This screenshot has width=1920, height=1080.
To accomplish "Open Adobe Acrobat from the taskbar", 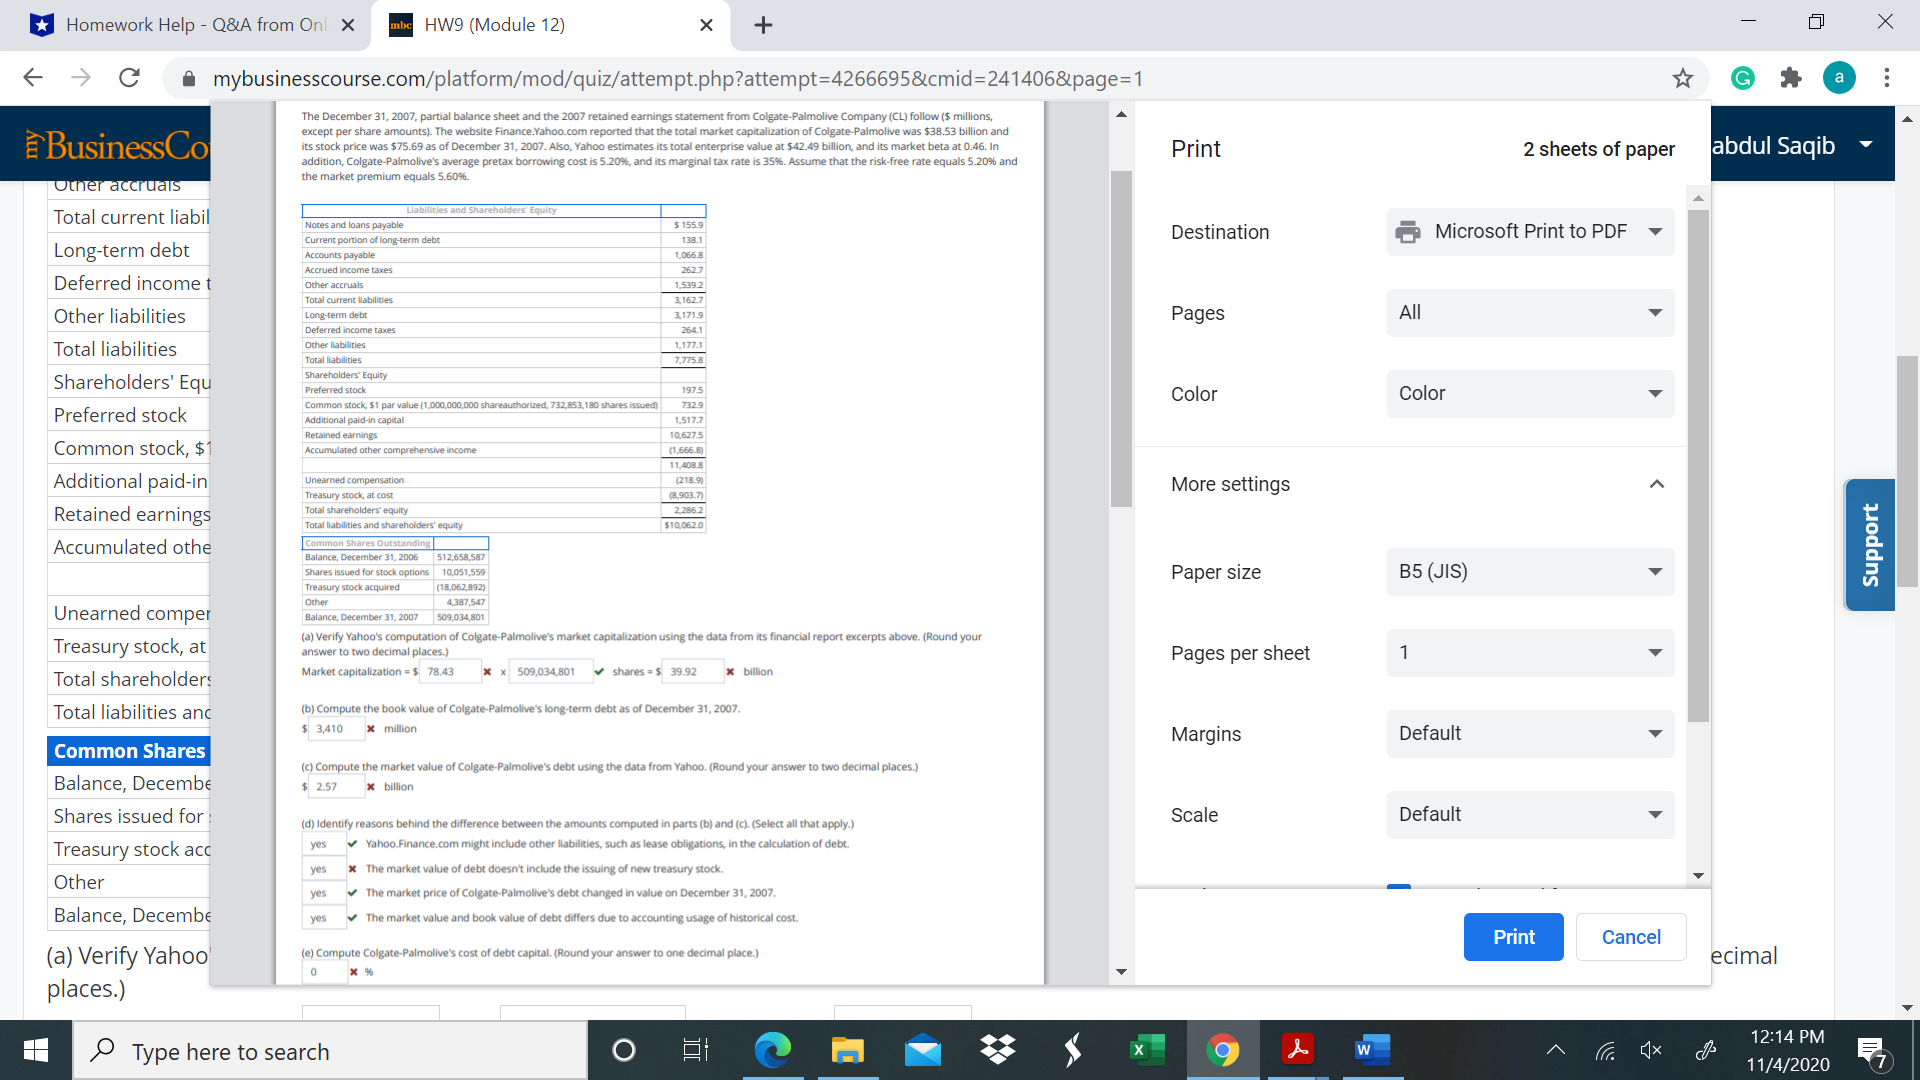I will (x=1297, y=1050).
